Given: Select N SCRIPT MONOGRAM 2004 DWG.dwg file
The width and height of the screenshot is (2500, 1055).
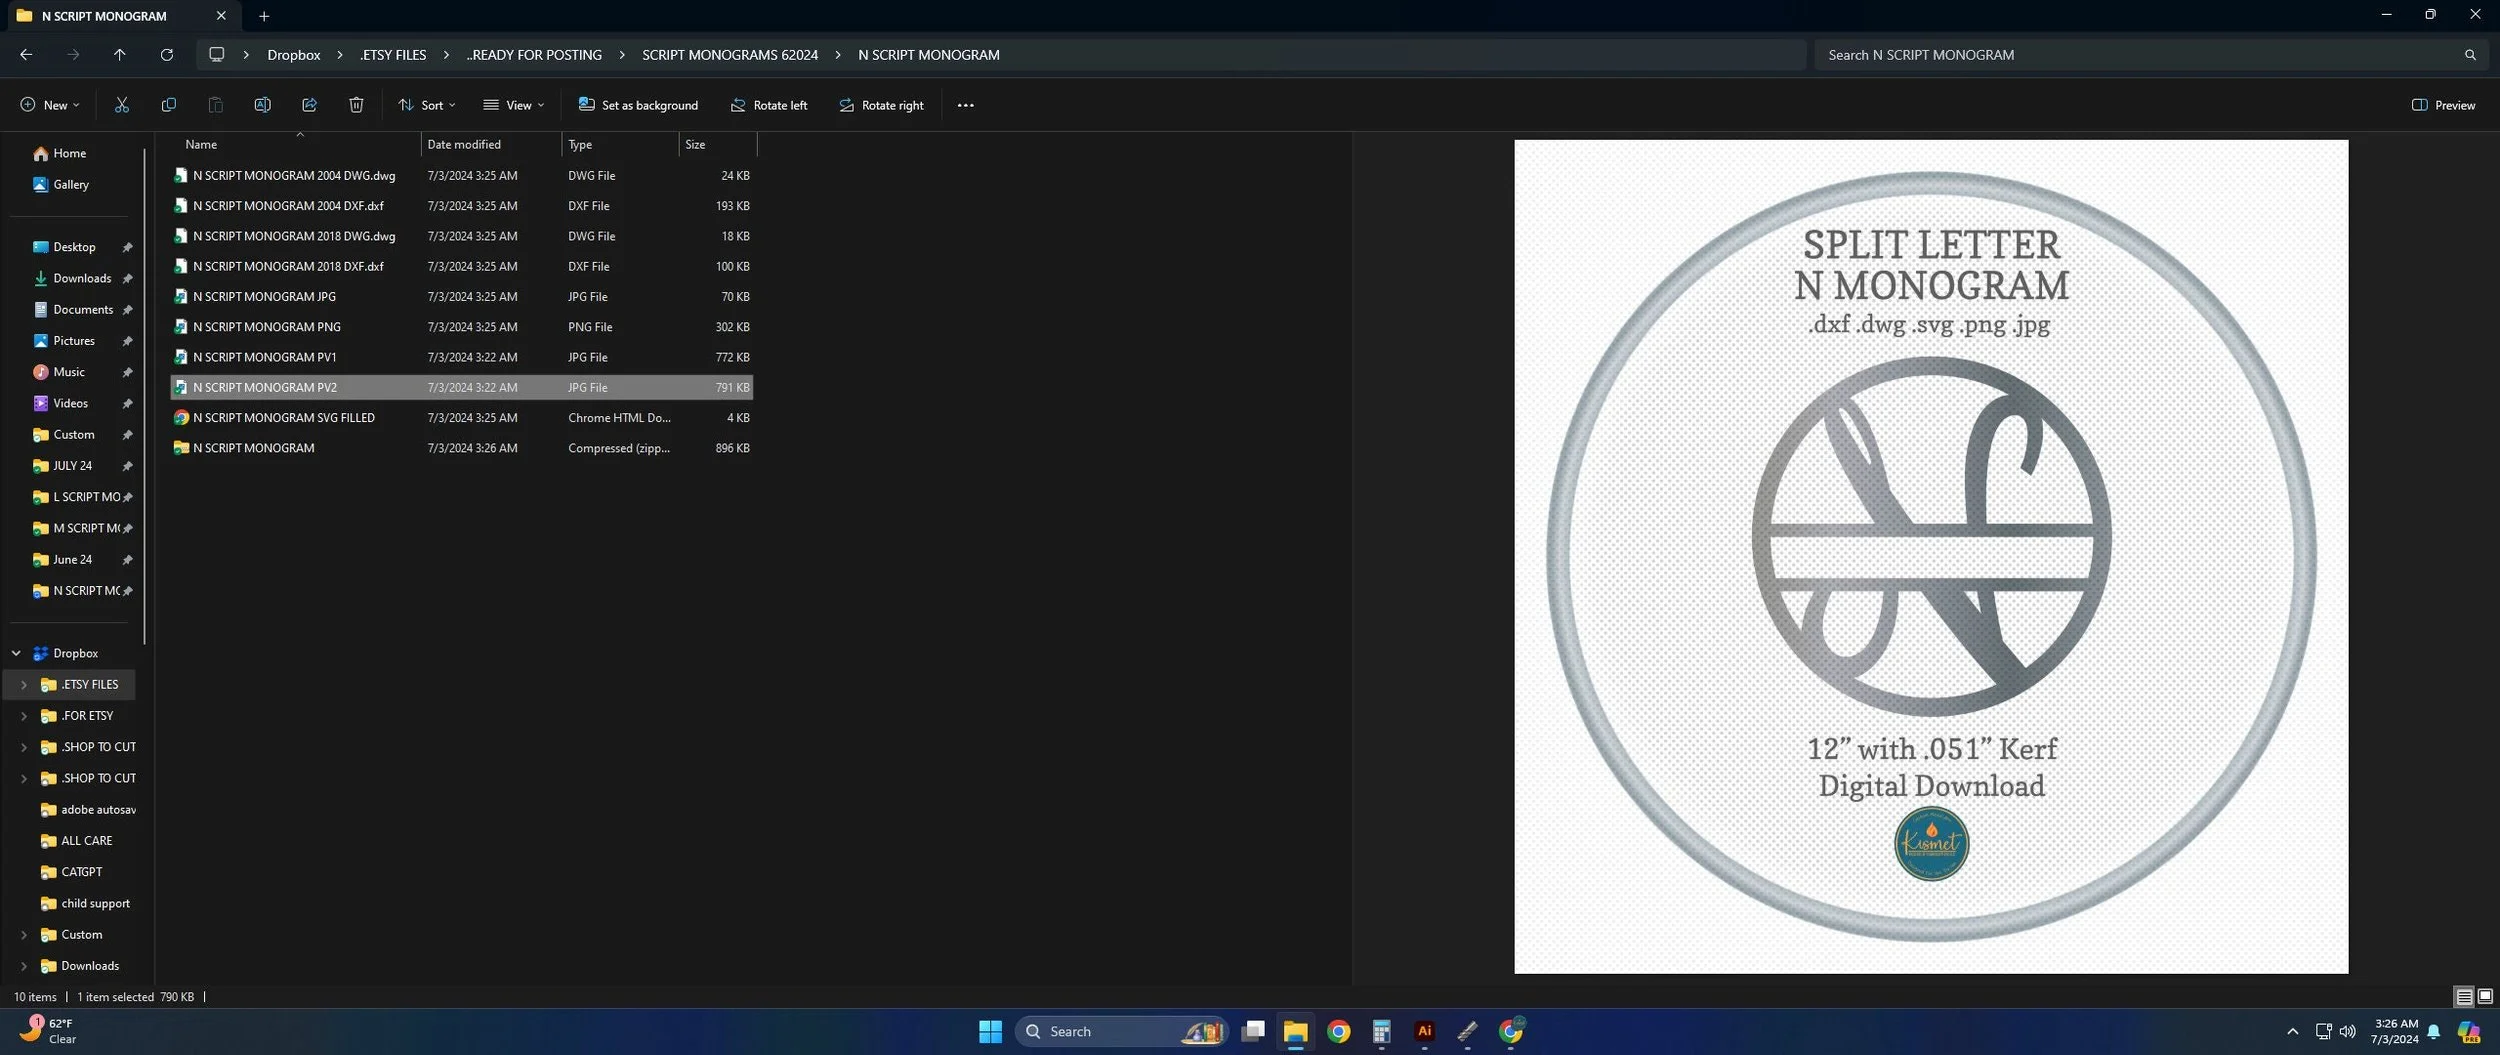Looking at the screenshot, I should click(x=461, y=175).
